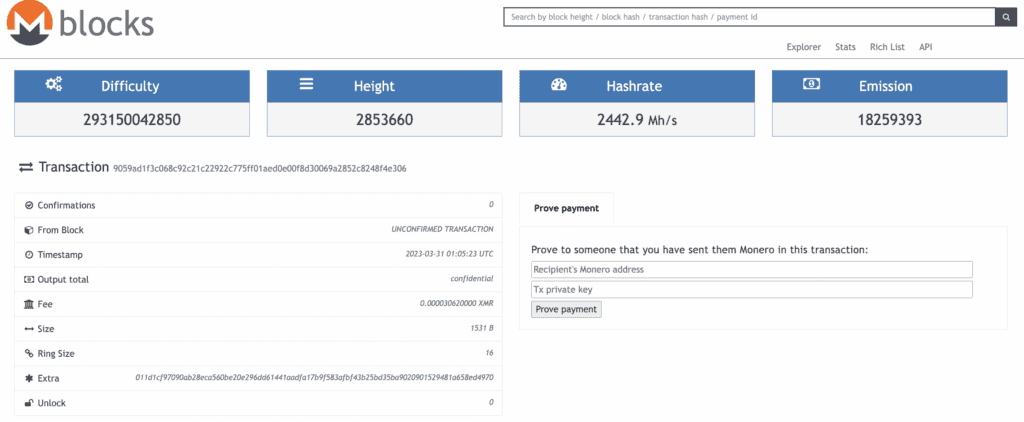Click into the Tx private key field

click(751, 290)
